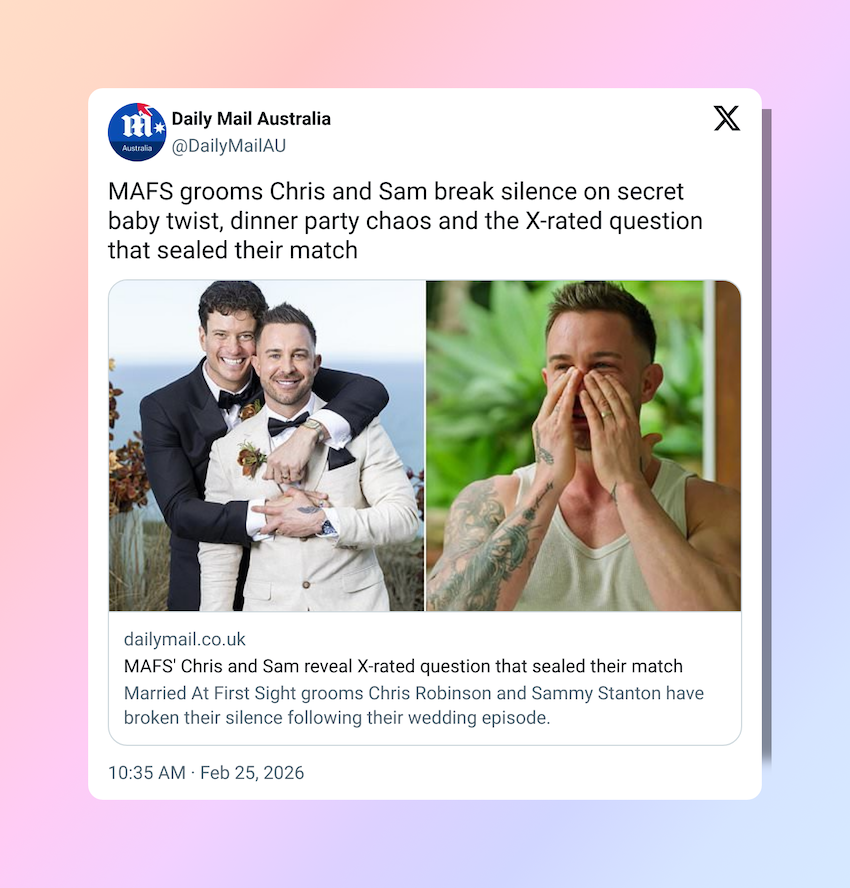The height and width of the screenshot is (888, 850).
Task: Click the X logo icon
Action: 727,118
